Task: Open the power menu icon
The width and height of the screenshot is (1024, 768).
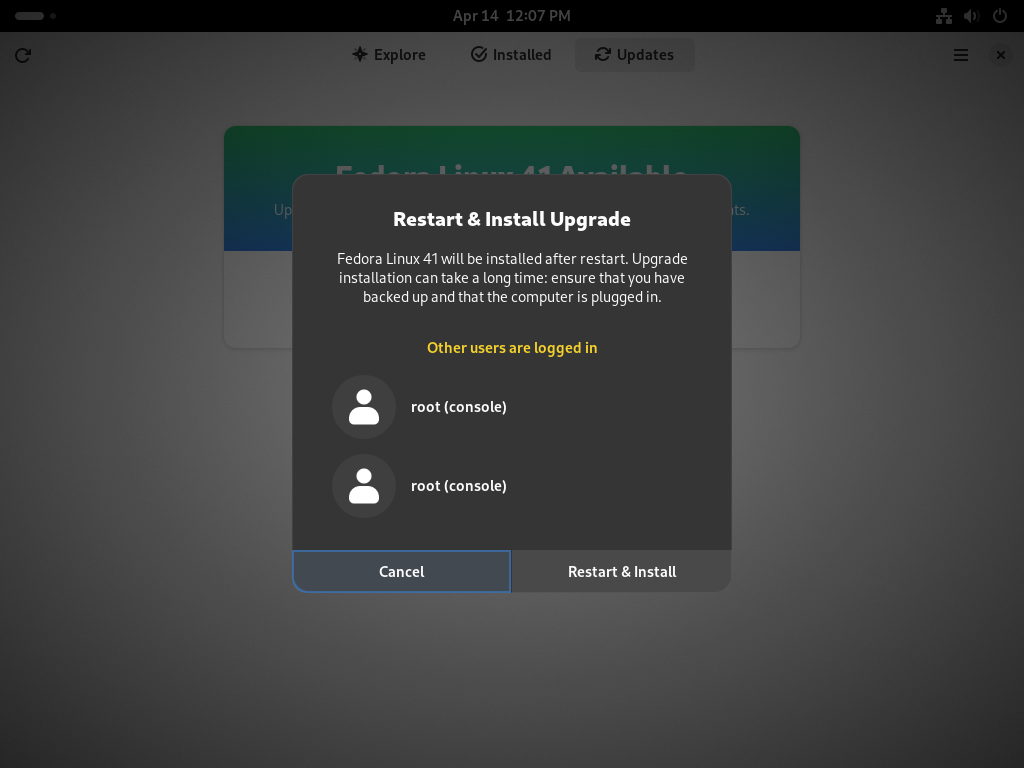Action: (1000, 16)
